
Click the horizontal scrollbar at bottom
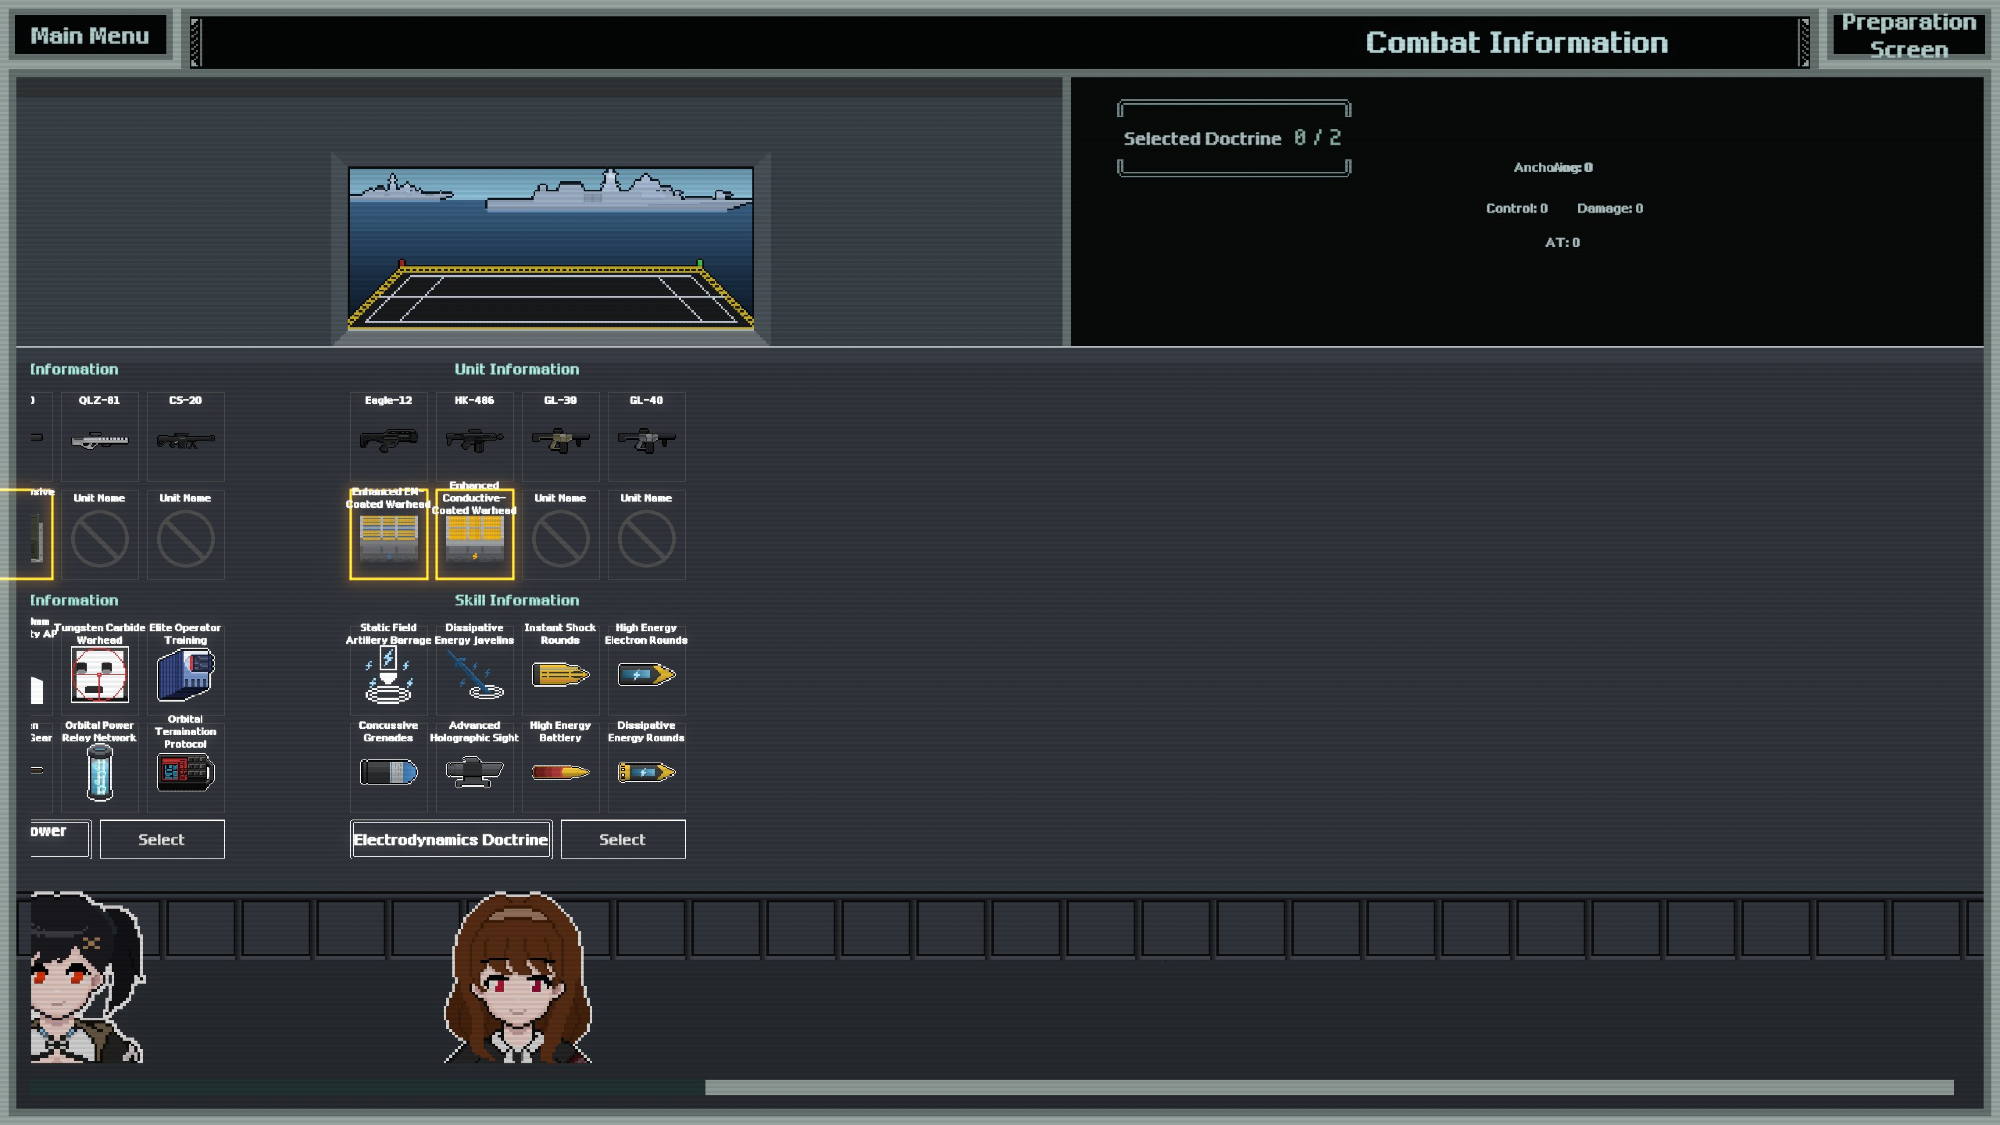[x=1328, y=1087]
